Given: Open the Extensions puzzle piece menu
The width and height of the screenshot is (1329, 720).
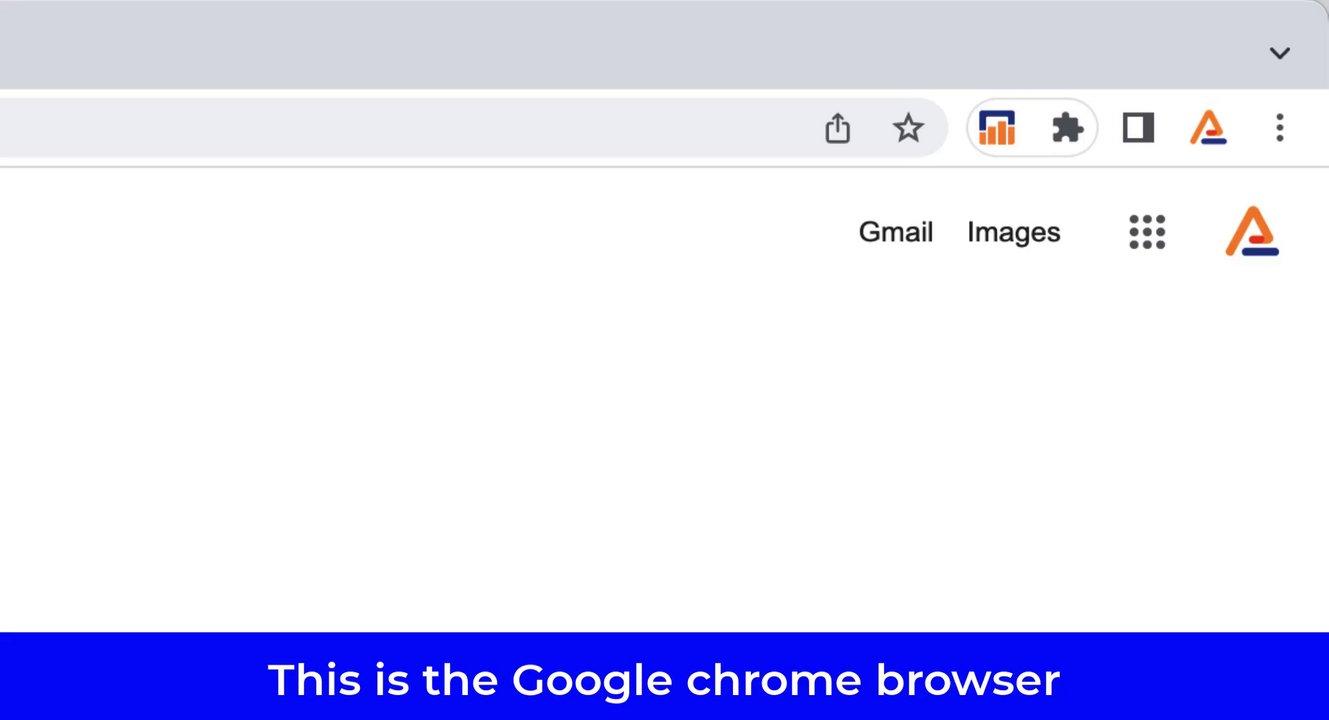Looking at the screenshot, I should pyautogui.click(x=1067, y=128).
